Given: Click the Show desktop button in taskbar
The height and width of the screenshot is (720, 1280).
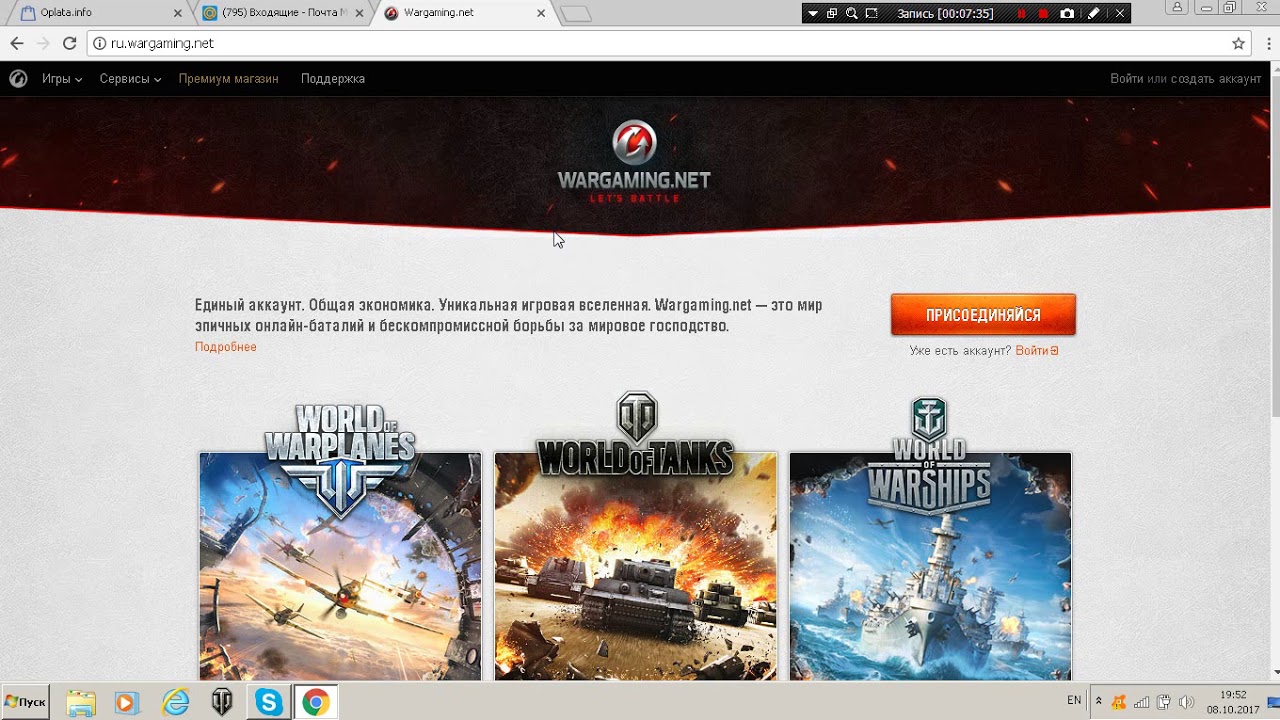Looking at the screenshot, I should pyautogui.click(x=1273, y=702).
